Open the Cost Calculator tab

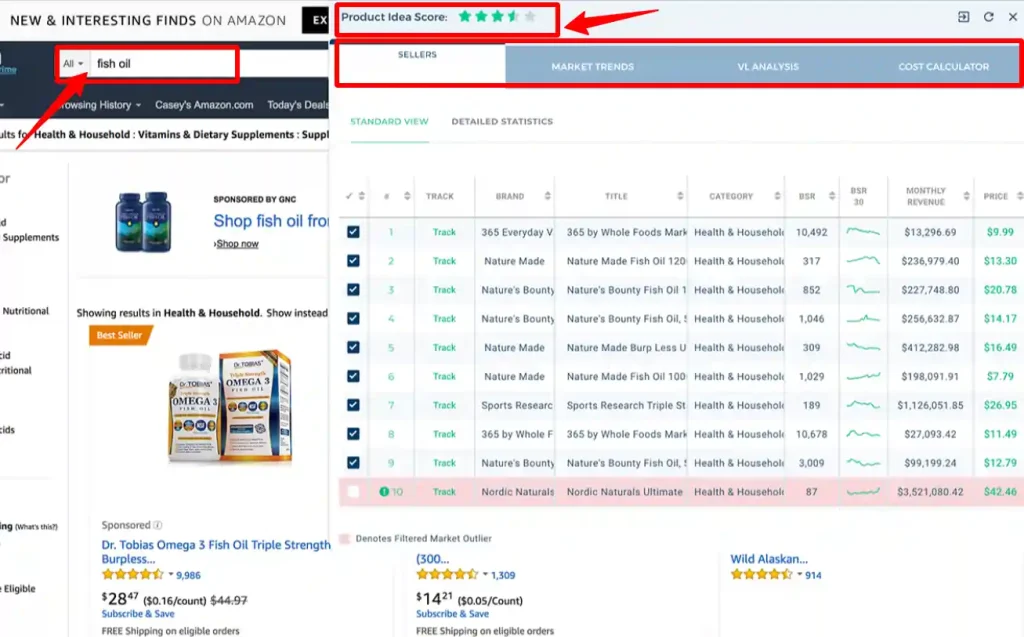(943, 66)
